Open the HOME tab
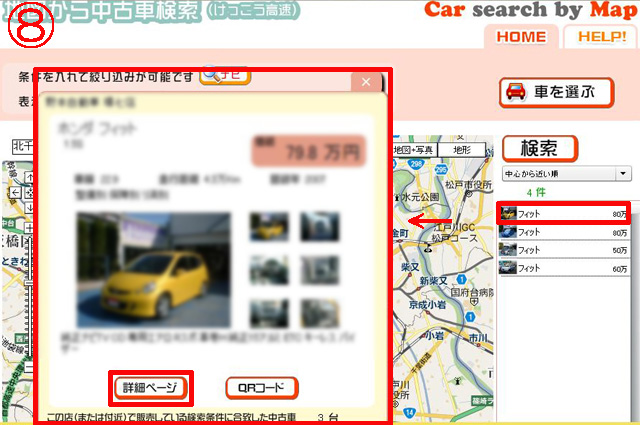 point(521,37)
